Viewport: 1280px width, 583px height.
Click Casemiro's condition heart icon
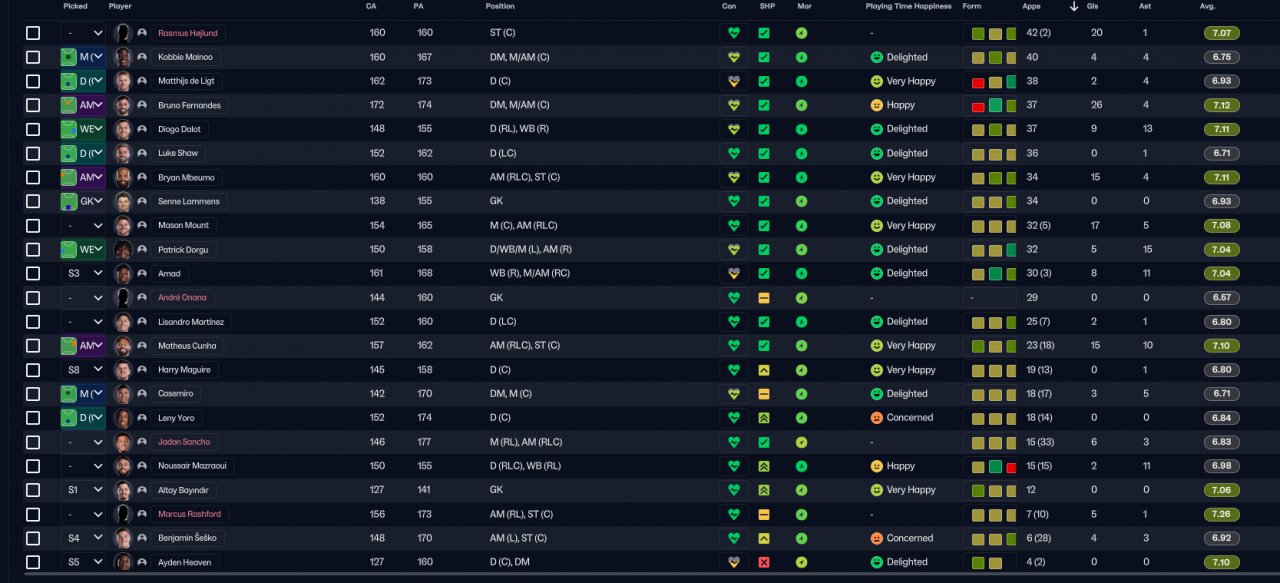coord(734,394)
